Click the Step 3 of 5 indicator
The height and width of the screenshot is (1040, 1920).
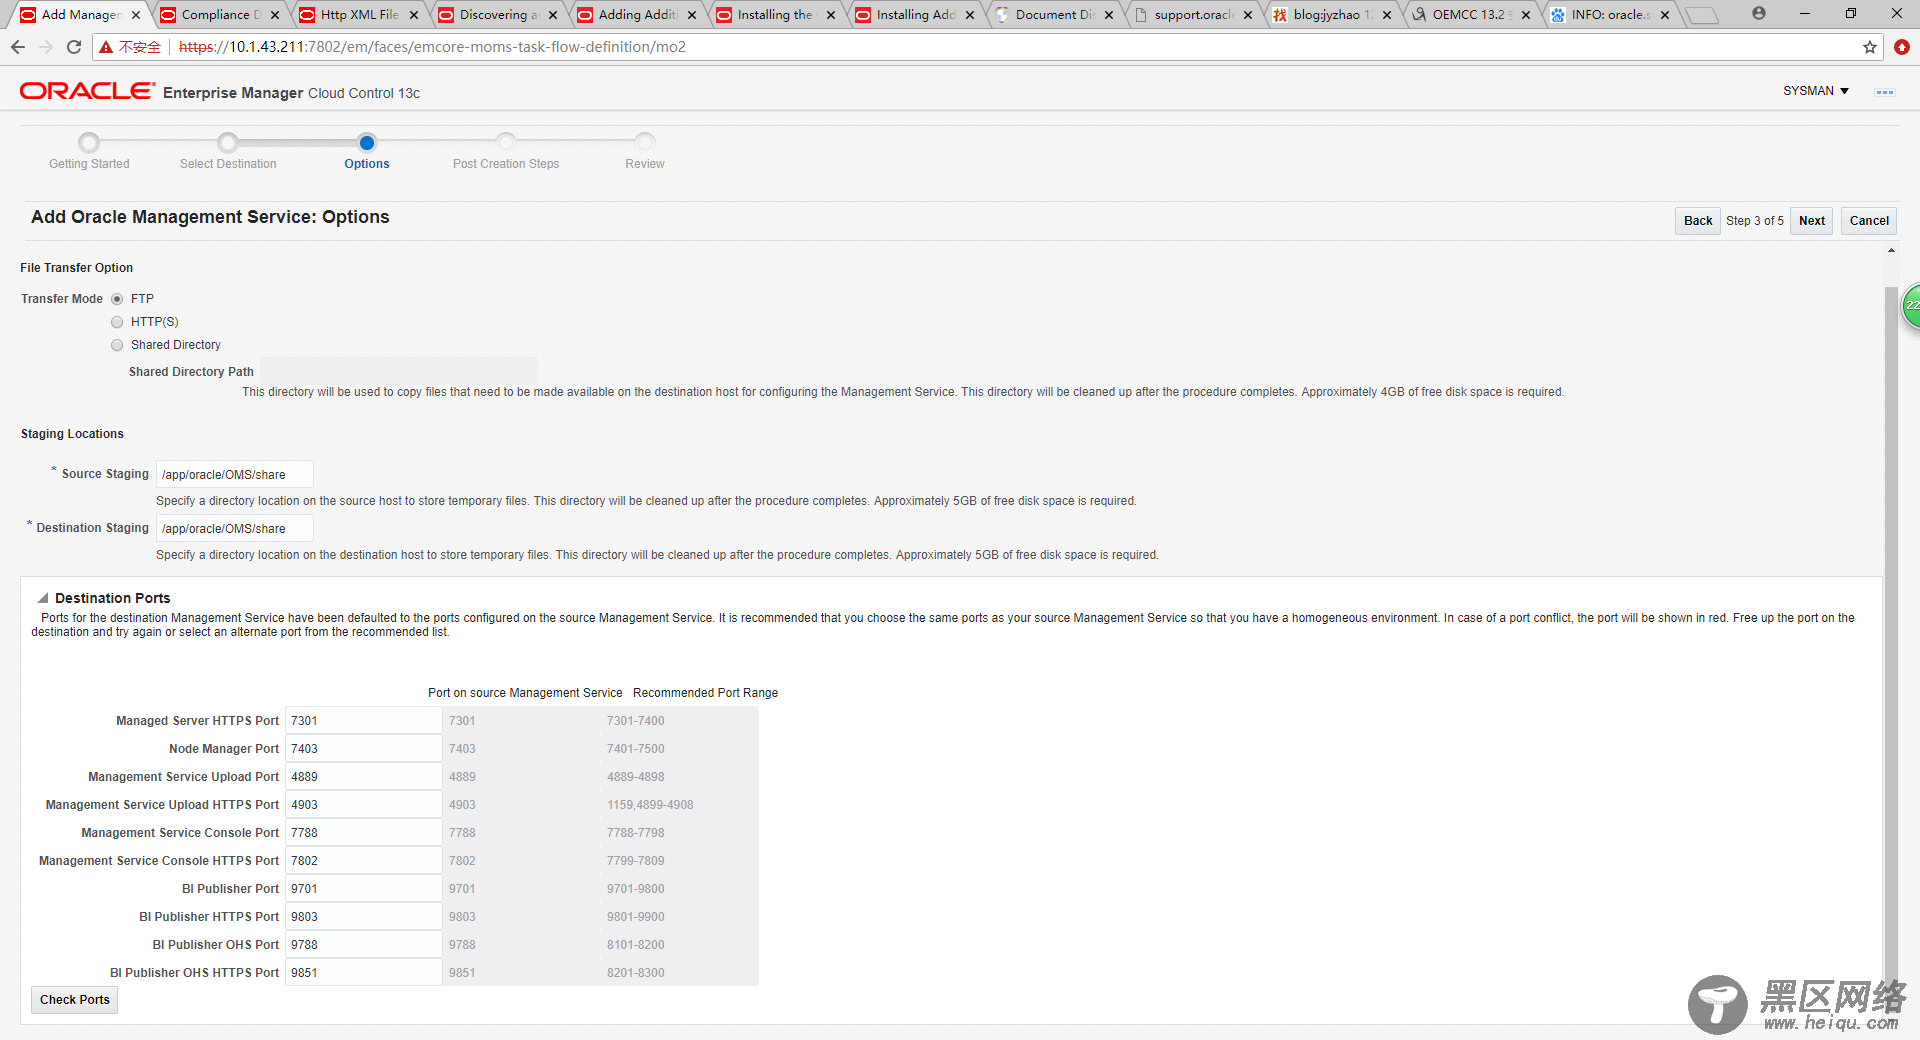click(1754, 221)
